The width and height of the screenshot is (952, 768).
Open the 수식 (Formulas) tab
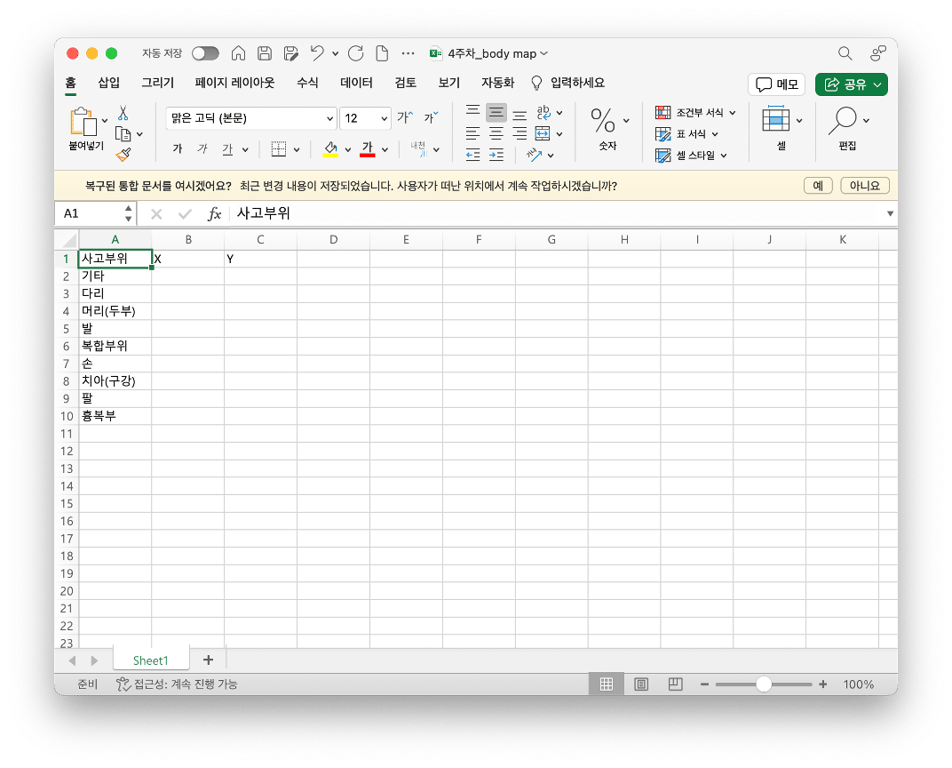[307, 83]
